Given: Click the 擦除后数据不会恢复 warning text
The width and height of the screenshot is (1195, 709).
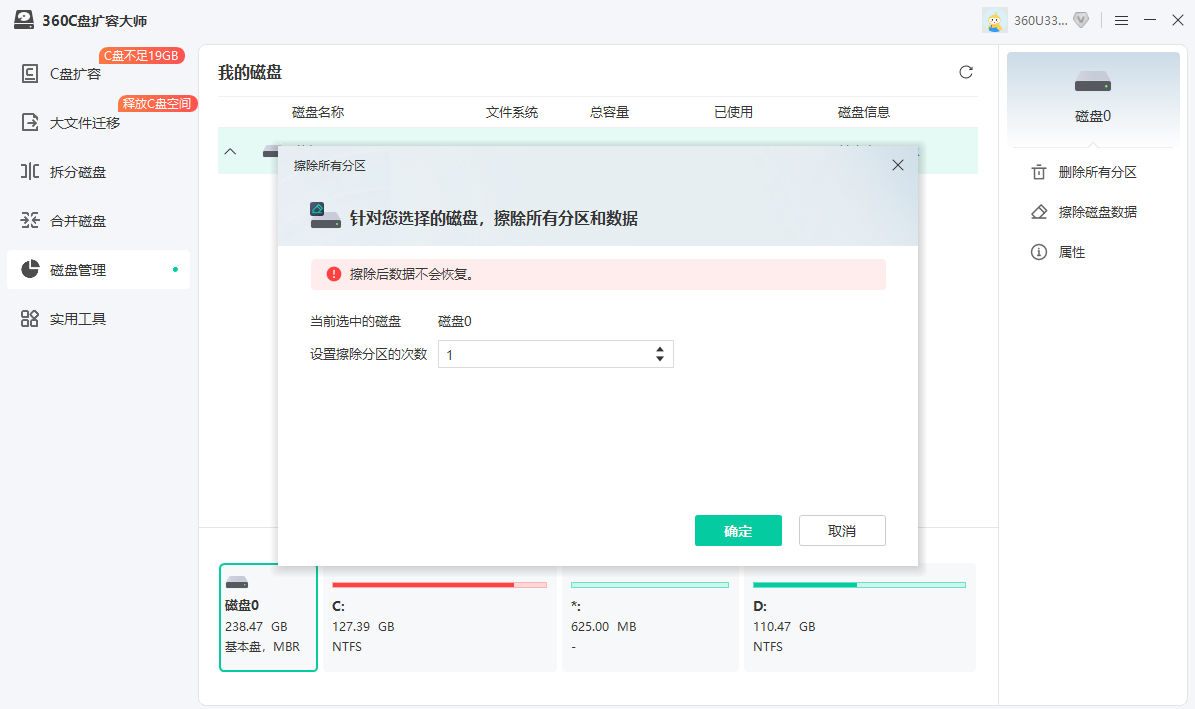Looking at the screenshot, I should click(x=412, y=274).
